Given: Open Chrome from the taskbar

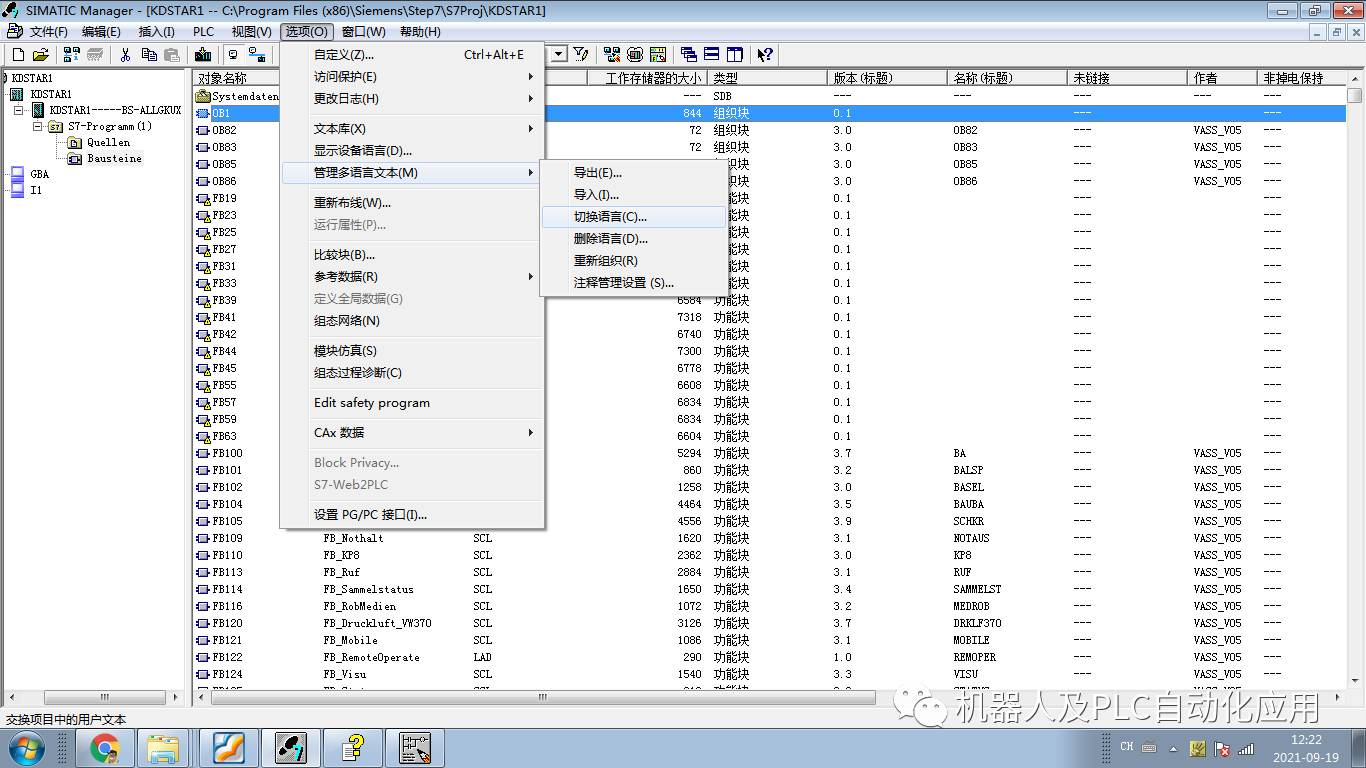Looking at the screenshot, I should coord(105,747).
